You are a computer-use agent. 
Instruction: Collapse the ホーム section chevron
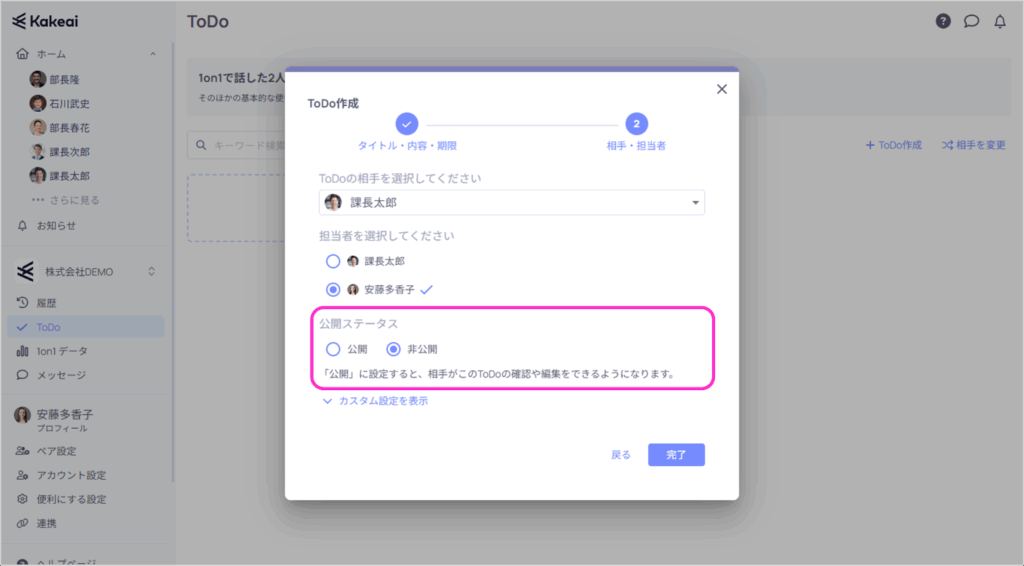tap(152, 54)
